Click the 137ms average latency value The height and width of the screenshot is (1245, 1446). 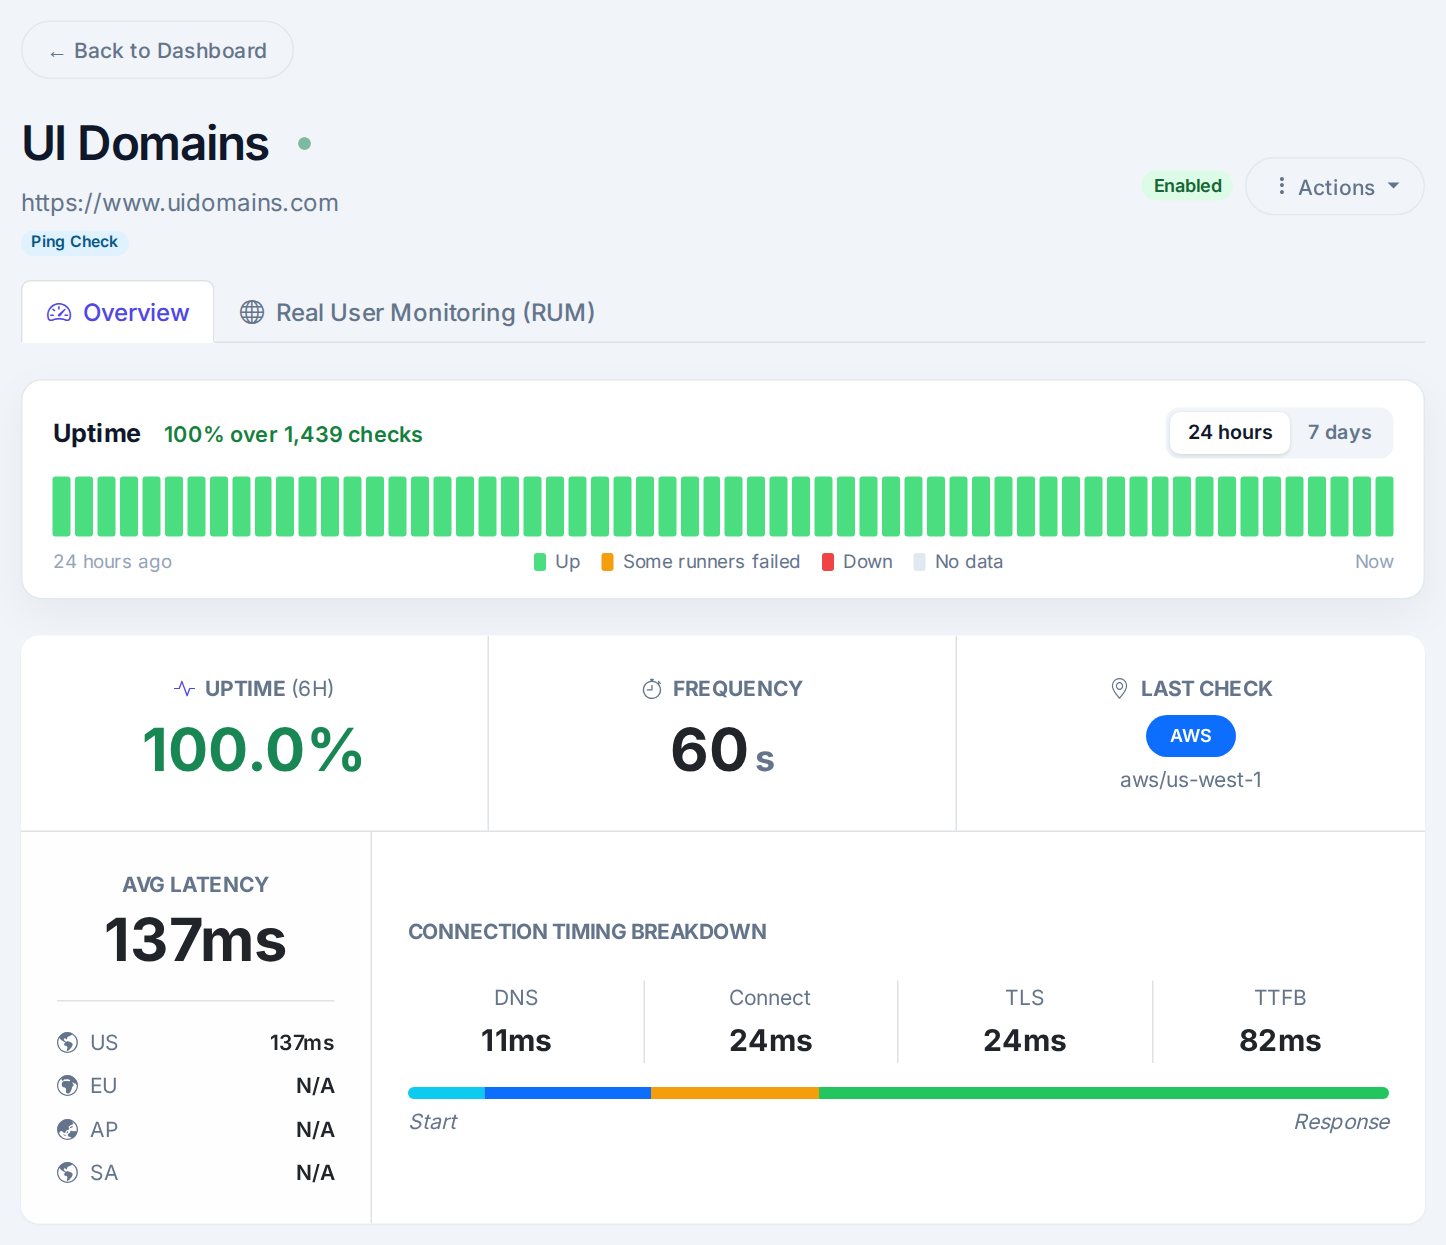pyautogui.click(x=195, y=940)
